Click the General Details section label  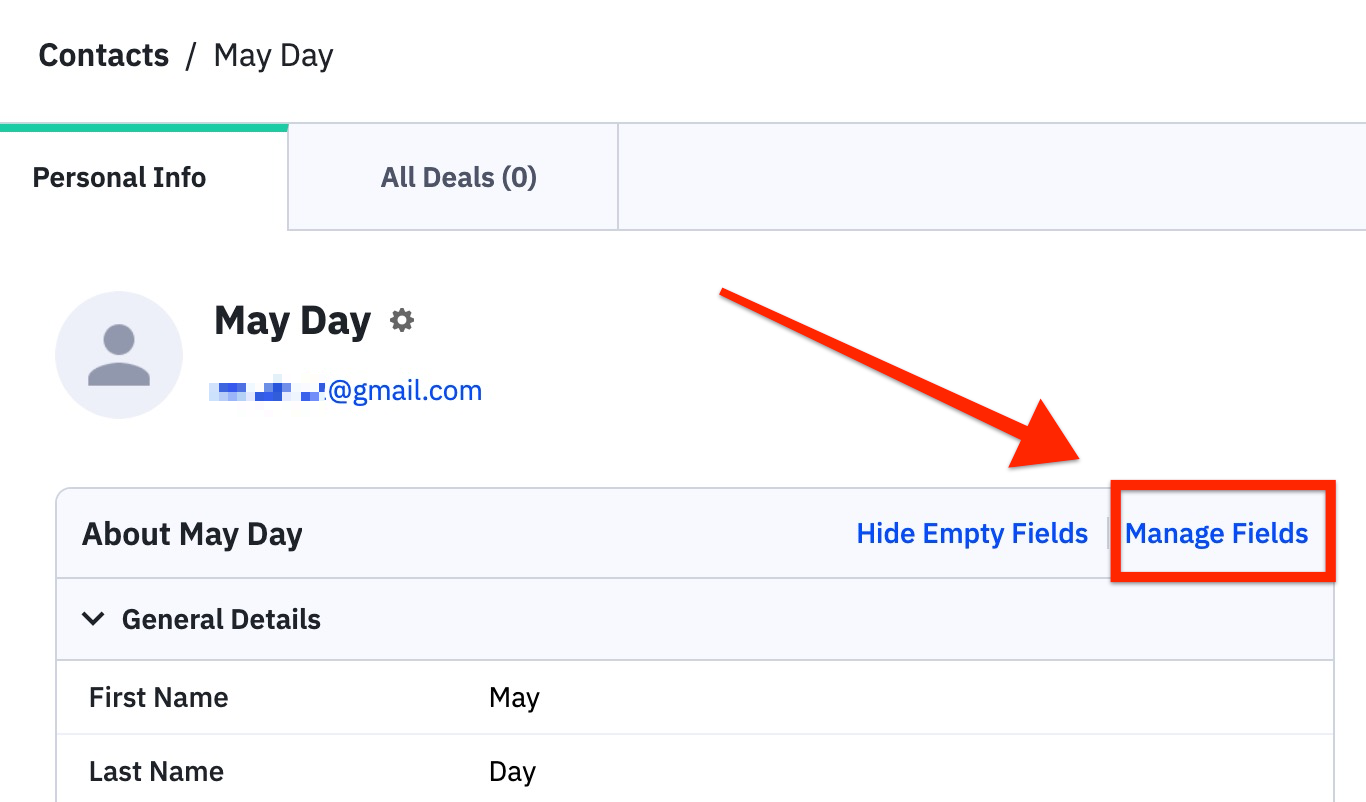coord(221,619)
